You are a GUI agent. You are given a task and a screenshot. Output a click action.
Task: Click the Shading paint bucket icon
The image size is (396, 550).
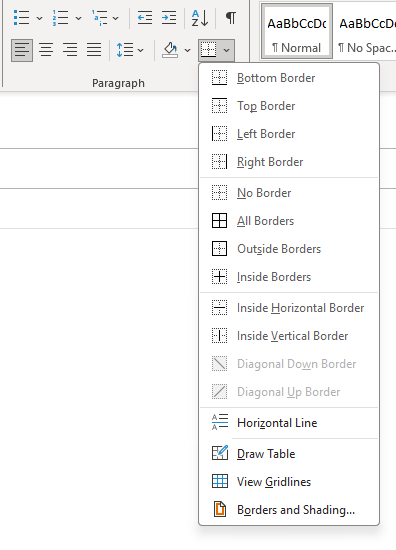[170, 50]
